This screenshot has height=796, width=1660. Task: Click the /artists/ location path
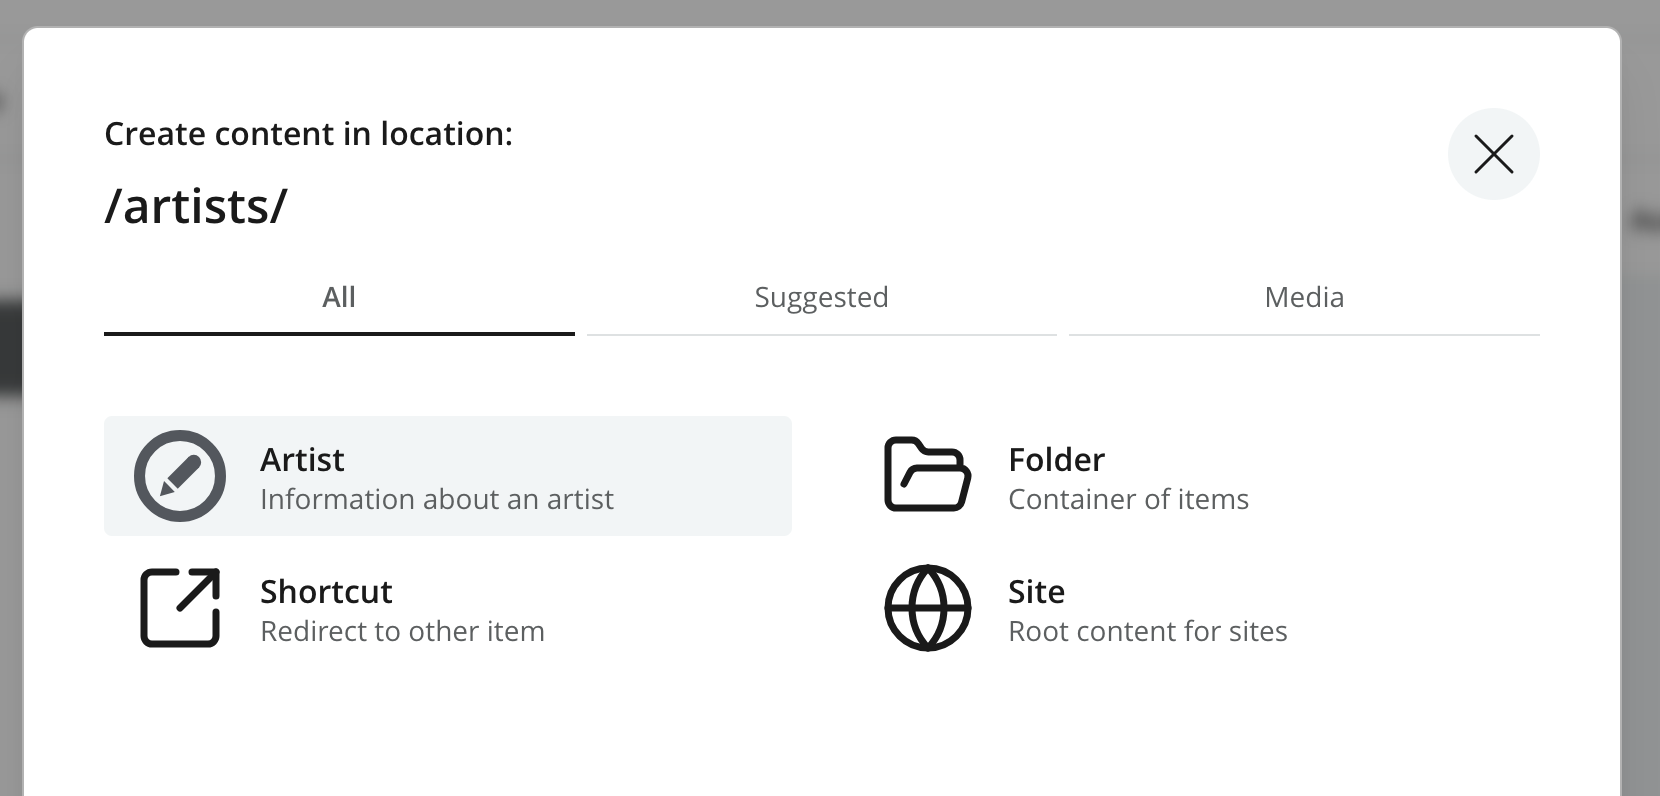tap(196, 206)
